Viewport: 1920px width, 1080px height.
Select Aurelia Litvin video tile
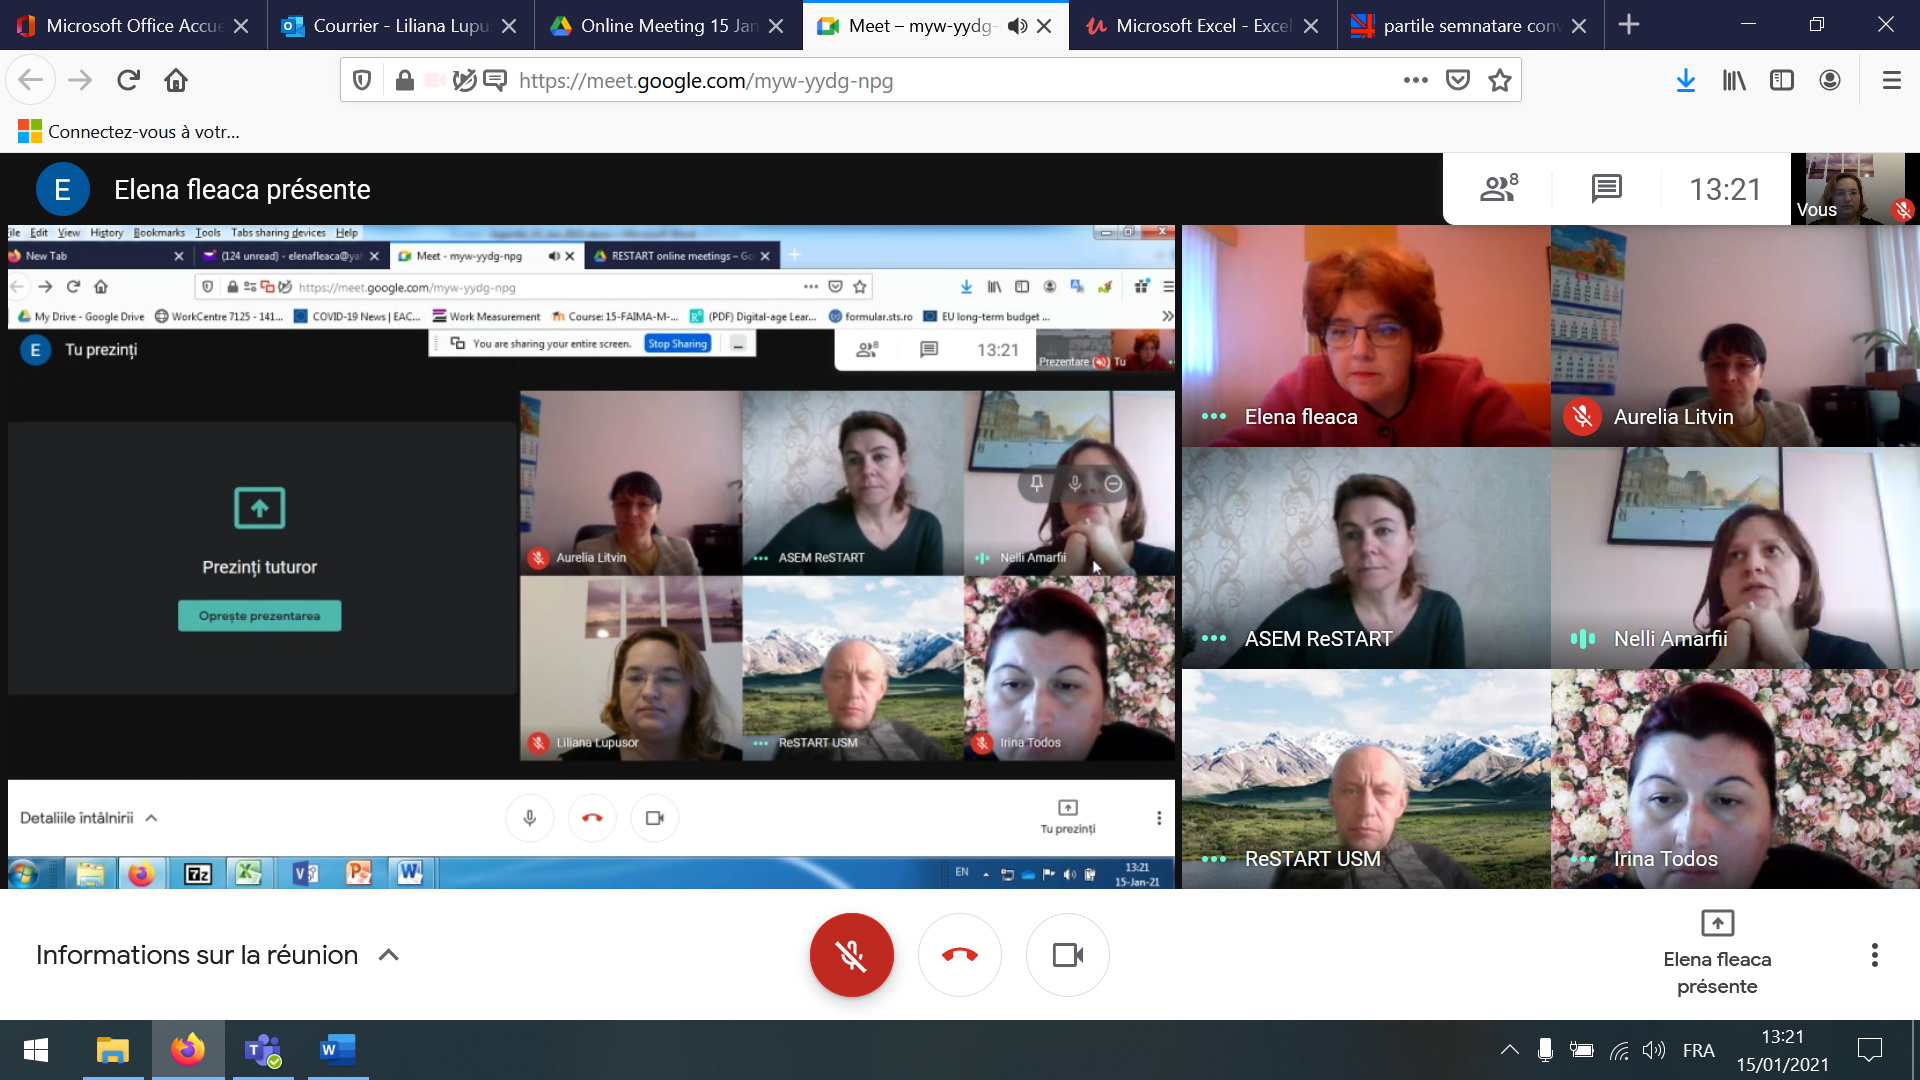tap(1735, 335)
